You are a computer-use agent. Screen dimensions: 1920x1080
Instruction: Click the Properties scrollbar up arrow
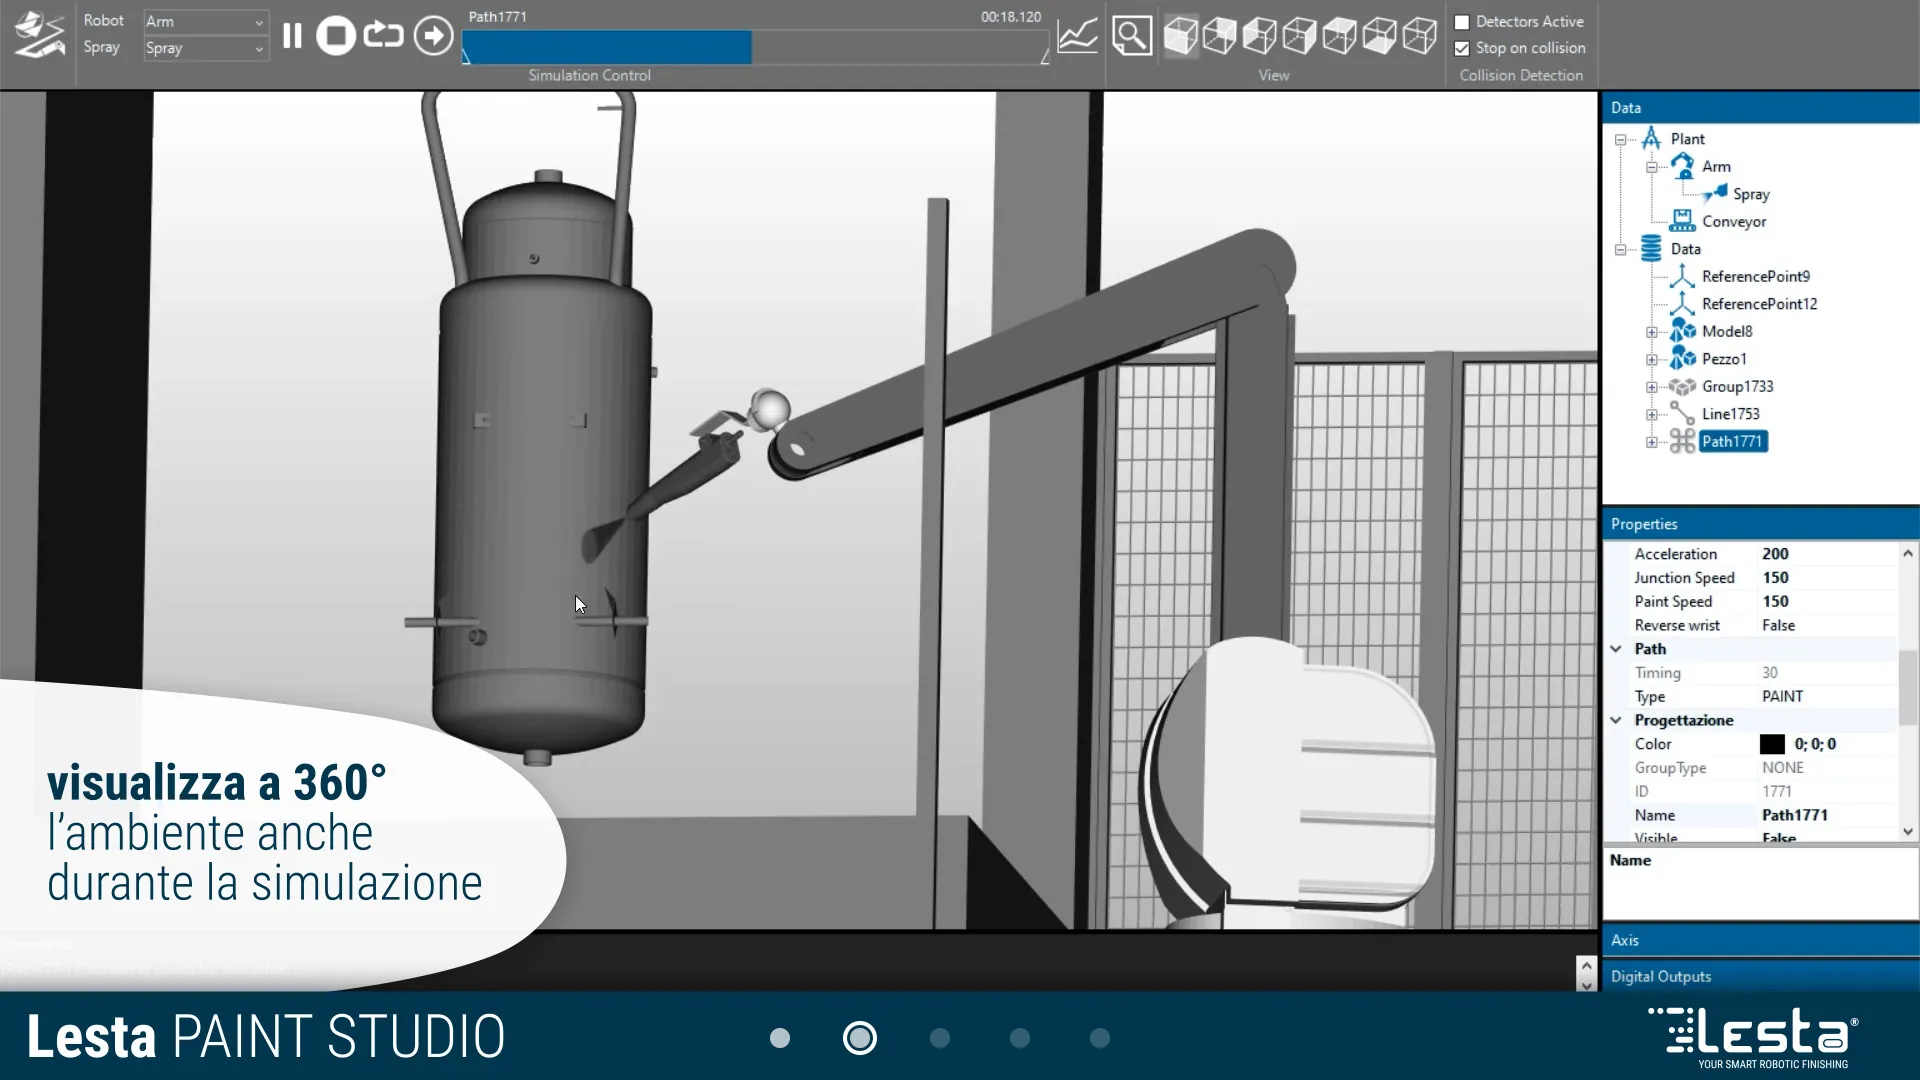(x=1908, y=553)
